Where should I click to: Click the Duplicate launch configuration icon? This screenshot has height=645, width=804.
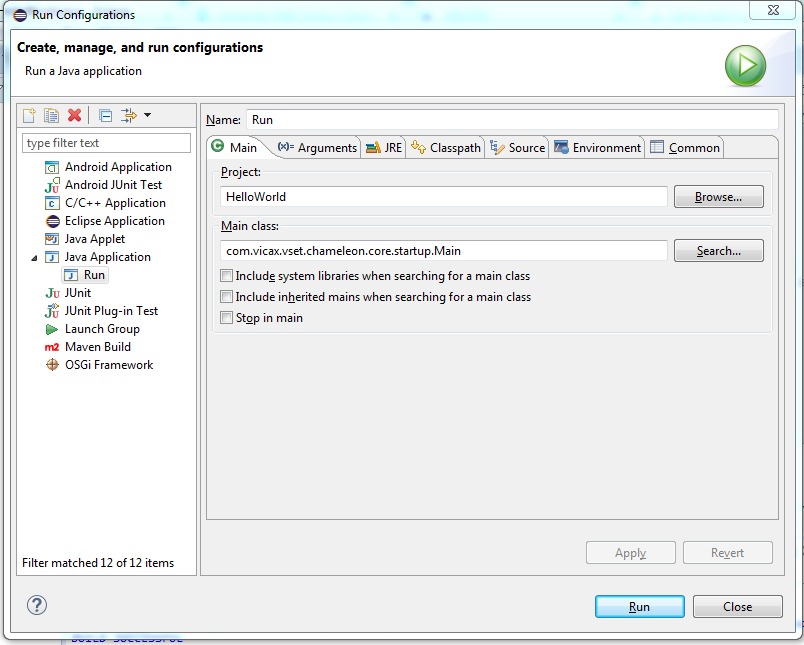[x=52, y=116]
